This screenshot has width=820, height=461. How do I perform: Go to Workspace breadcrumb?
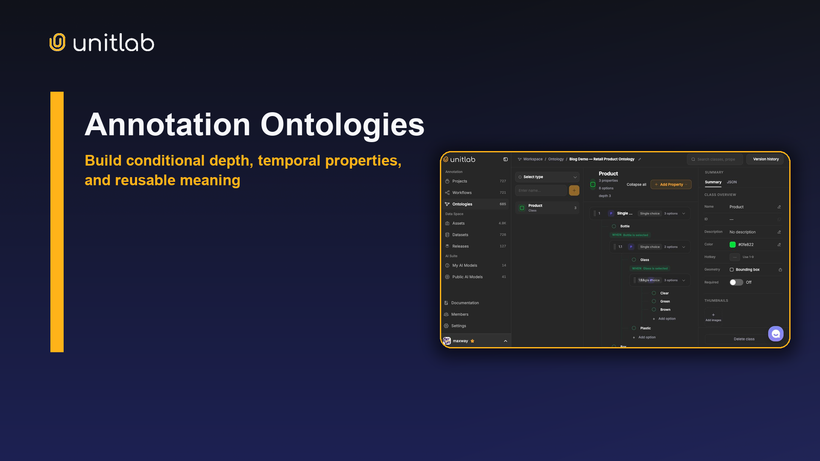tap(533, 159)
